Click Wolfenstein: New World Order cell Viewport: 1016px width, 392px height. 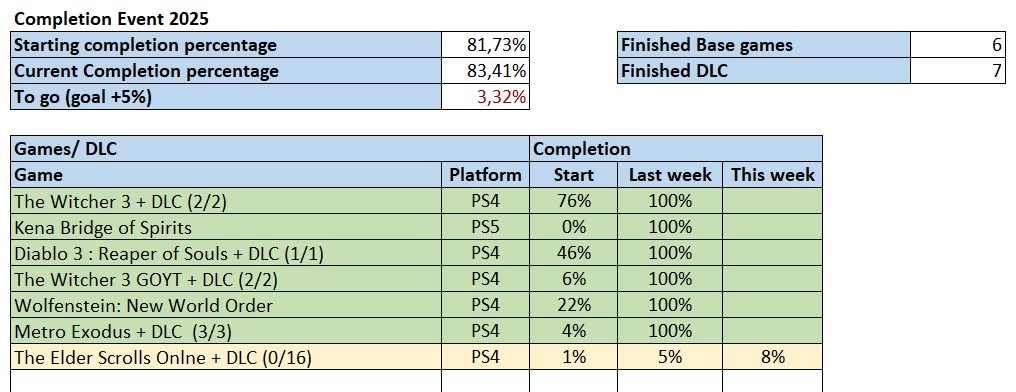click(x=226, y=305)
